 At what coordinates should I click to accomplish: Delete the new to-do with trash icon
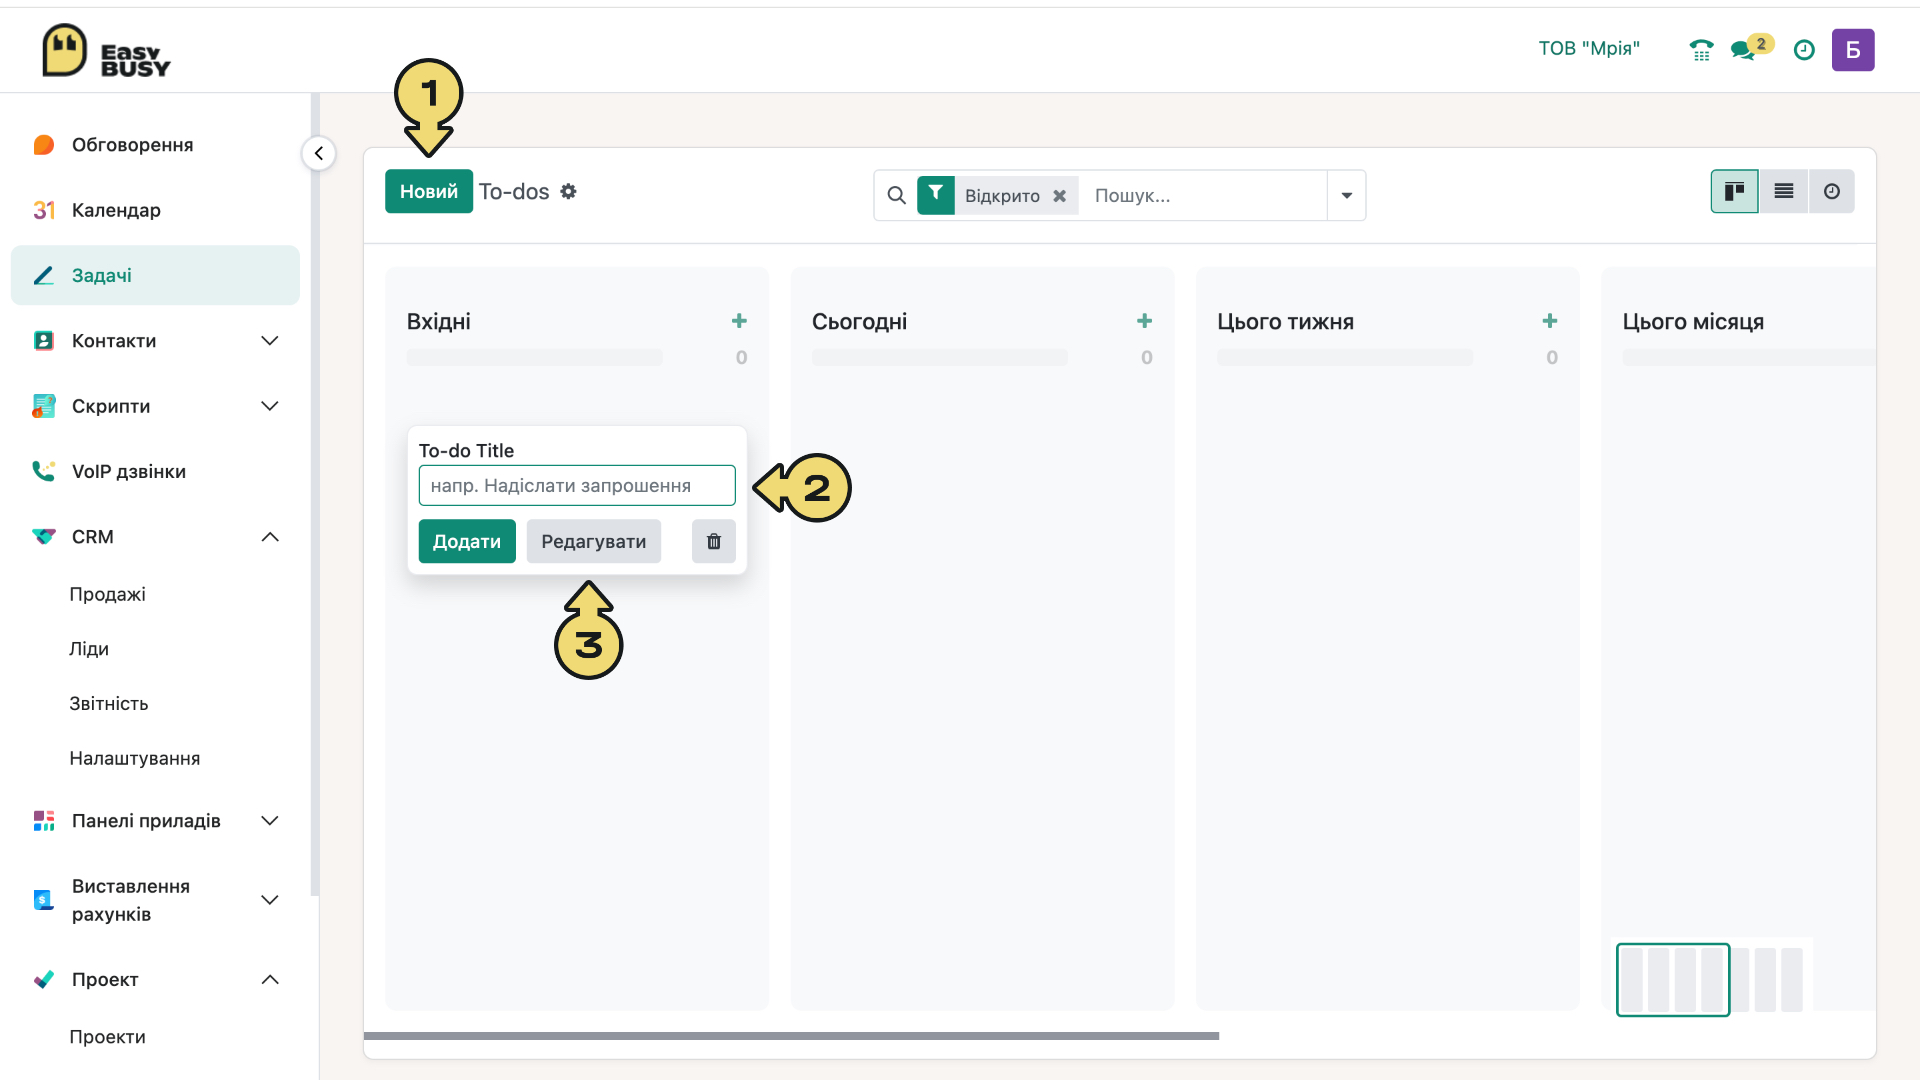pos(714,541)
